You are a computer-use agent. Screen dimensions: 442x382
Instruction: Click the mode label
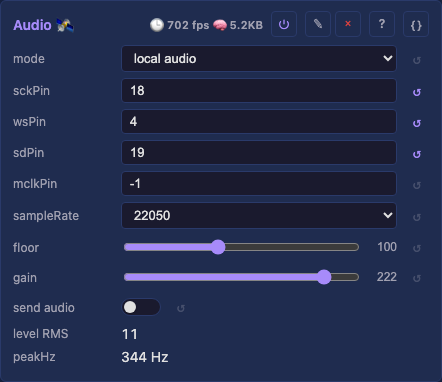point(29,59)
